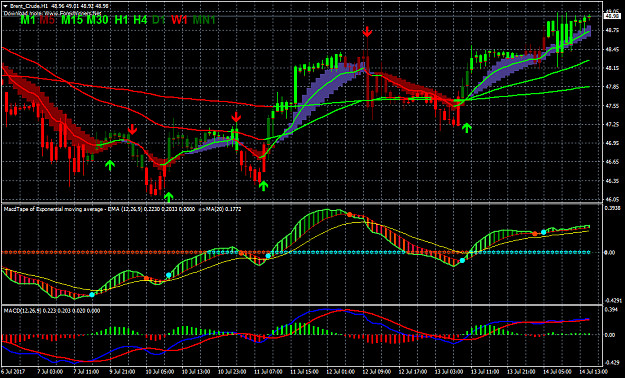Click the 46.95 price axis label
Screen dimensions: 625x378
tap(611, 143)
